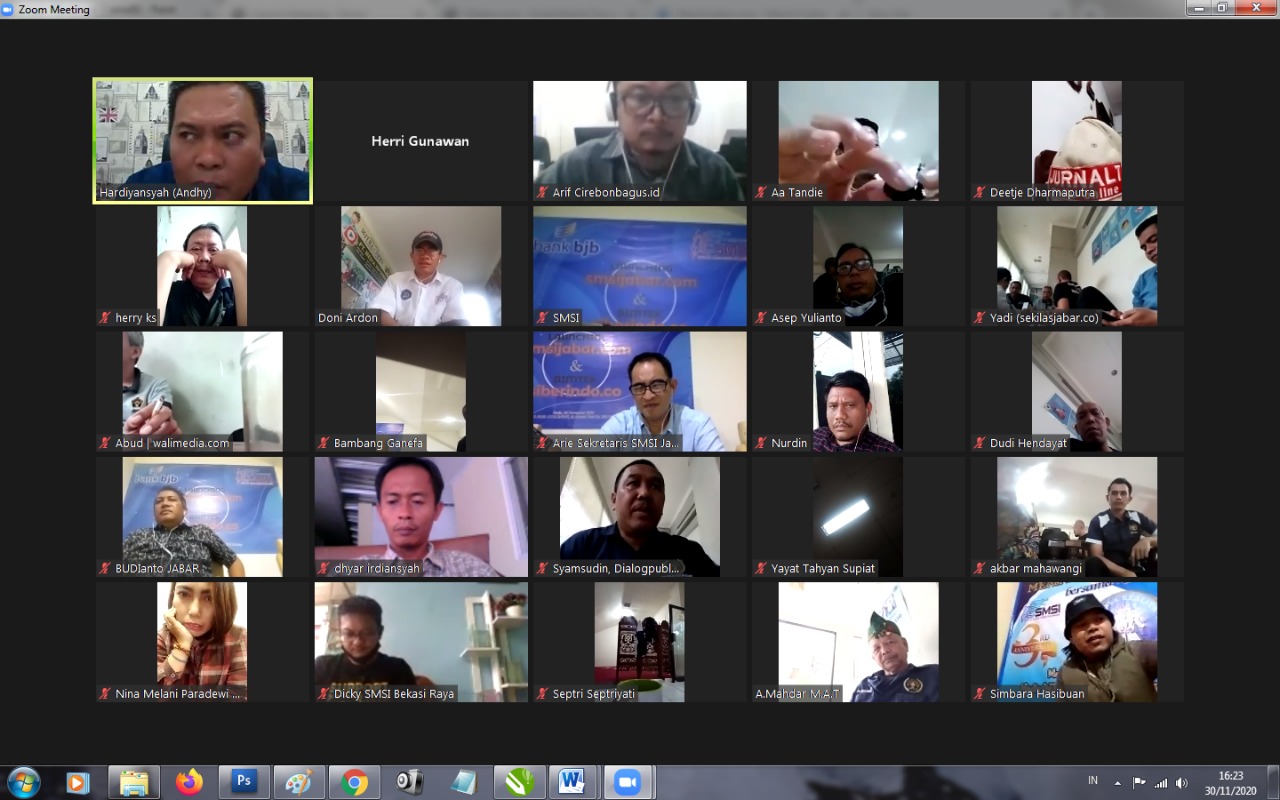
Task: Open the IN input language selector
Action: 1092,781
